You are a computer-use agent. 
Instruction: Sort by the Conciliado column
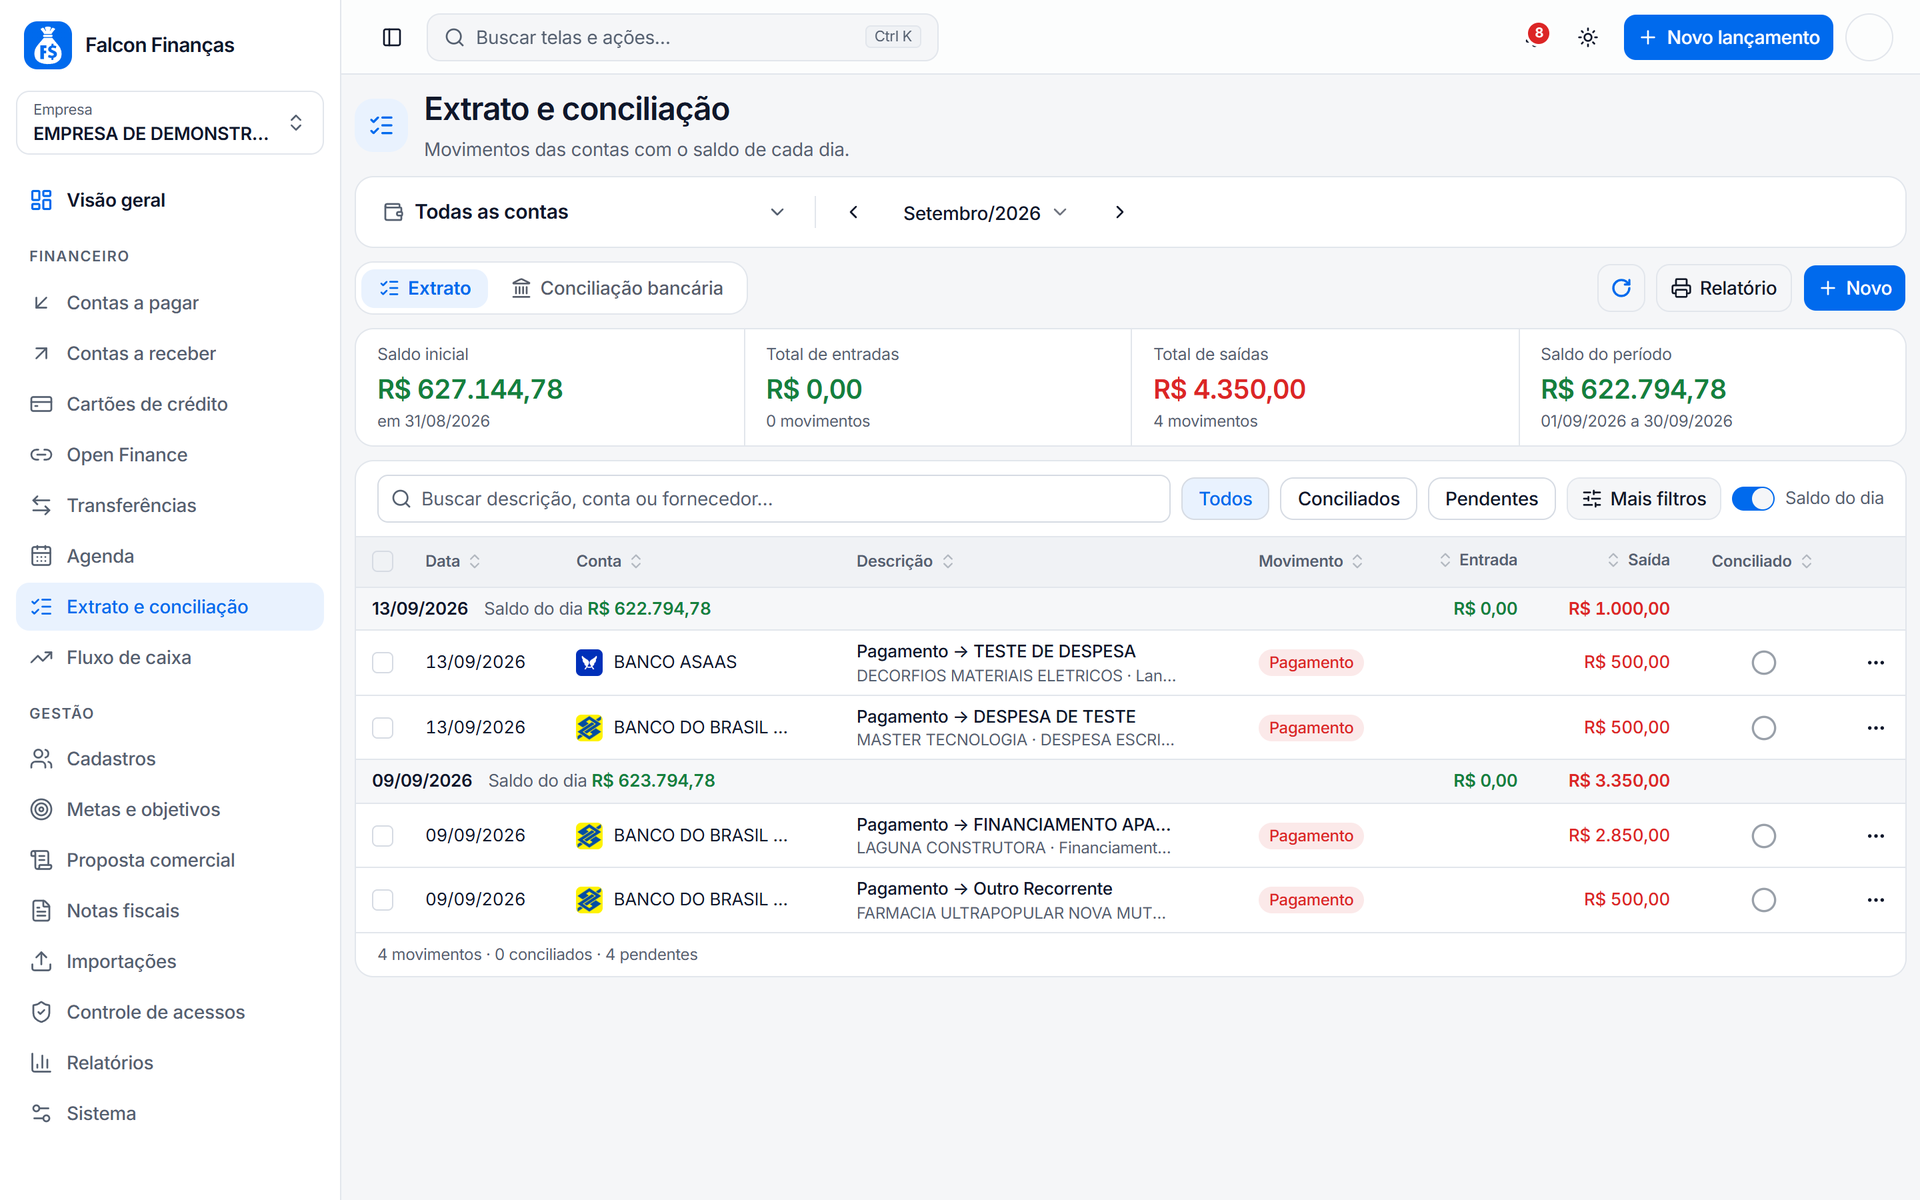[1762, 561]
